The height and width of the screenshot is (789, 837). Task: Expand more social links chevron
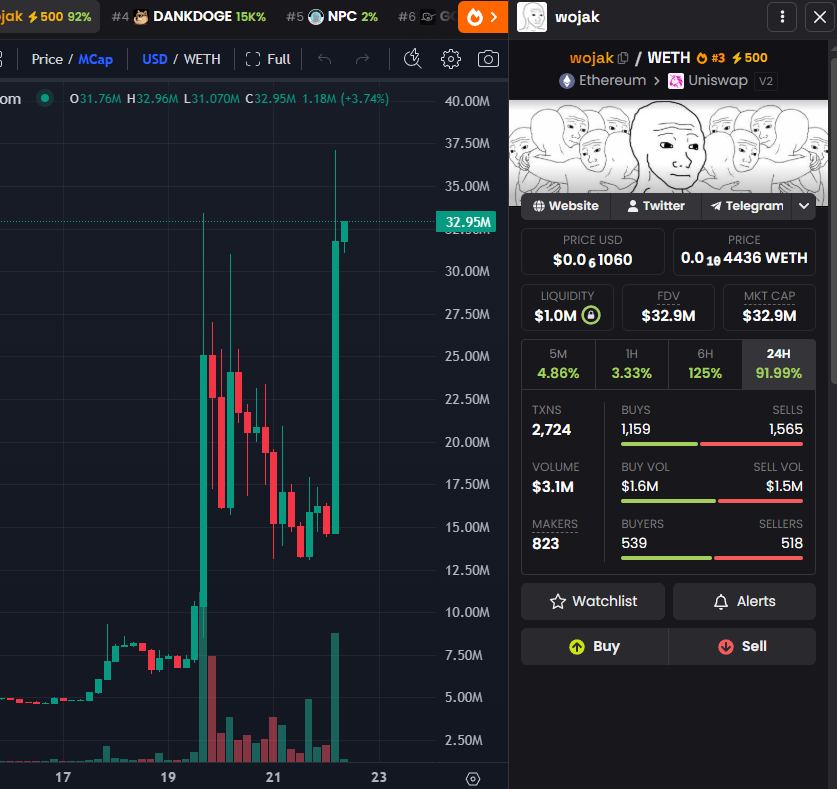point(804,206)
